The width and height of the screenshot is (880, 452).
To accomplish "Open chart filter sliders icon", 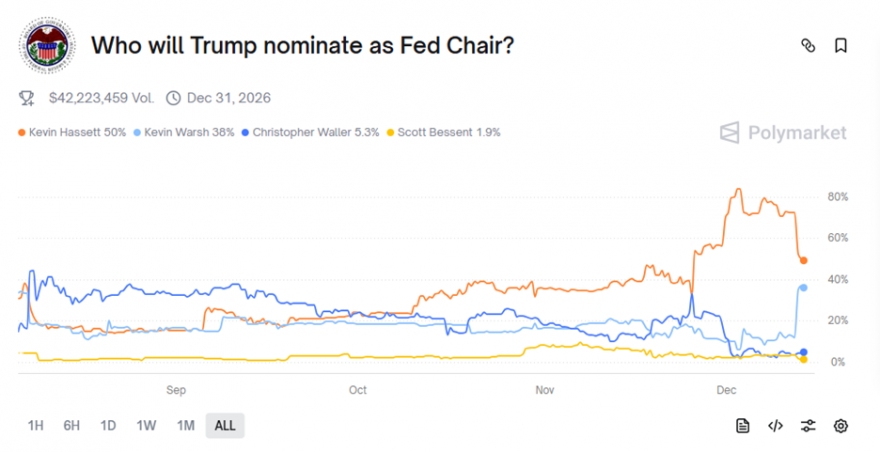I will tap(808, 426).
